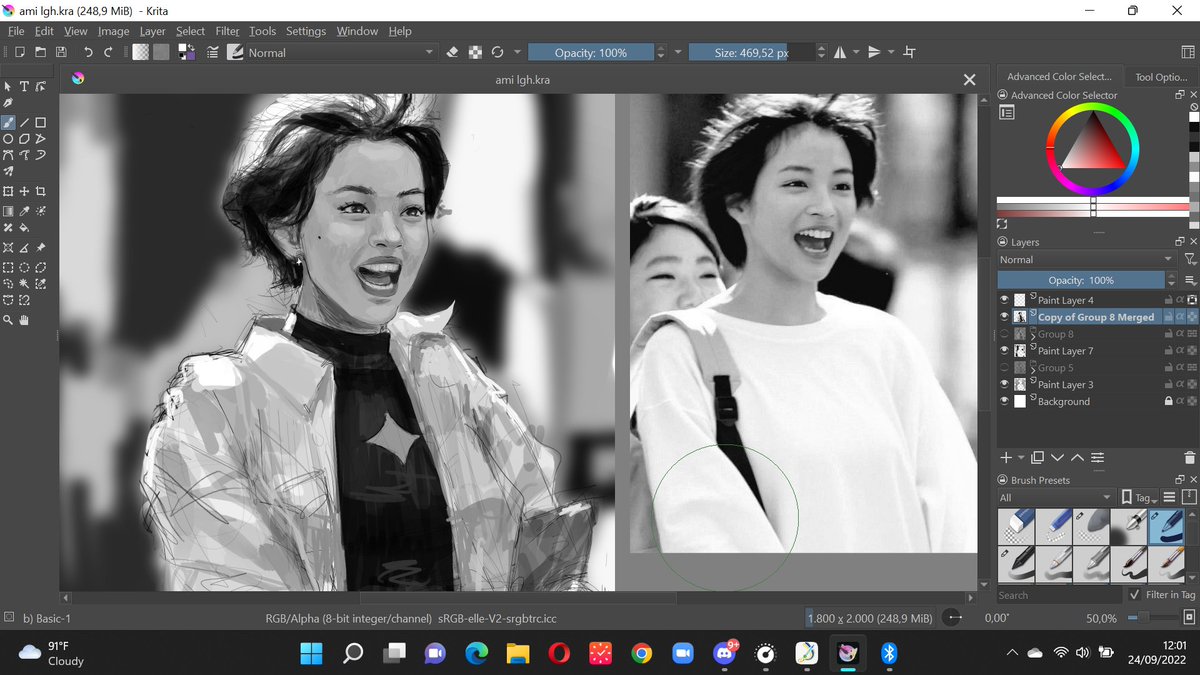
Task: Toggle the Filter in Tag checkbox
Action: pyautogui.click(x=1133, y=595)
